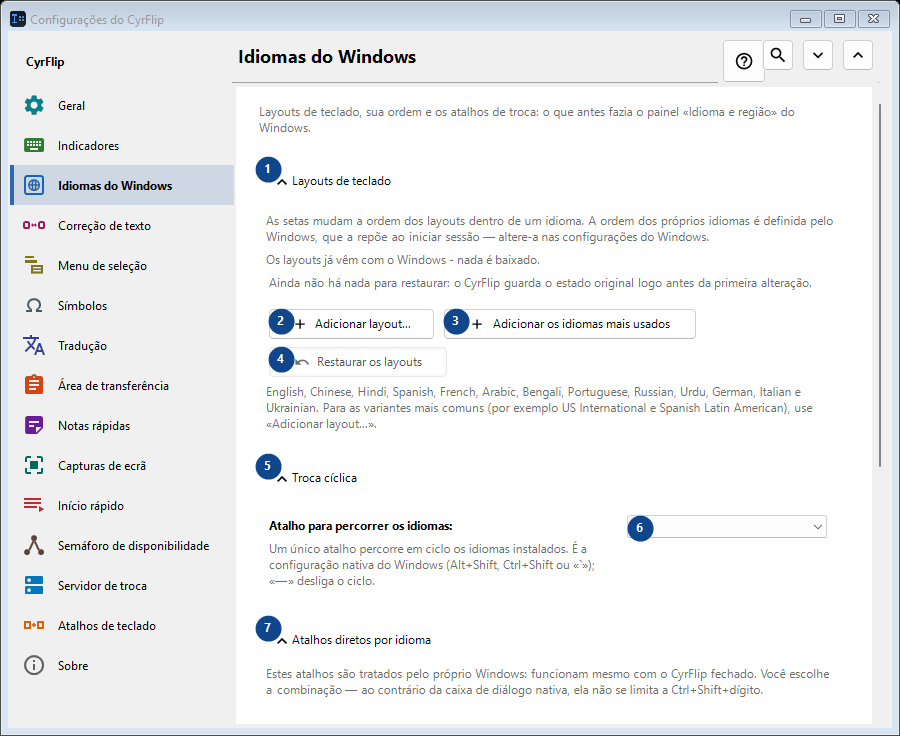Click Adicionar os idiomas mais usados button
Viewport: 900px width, 736px height.
click(x=569, y=324)
